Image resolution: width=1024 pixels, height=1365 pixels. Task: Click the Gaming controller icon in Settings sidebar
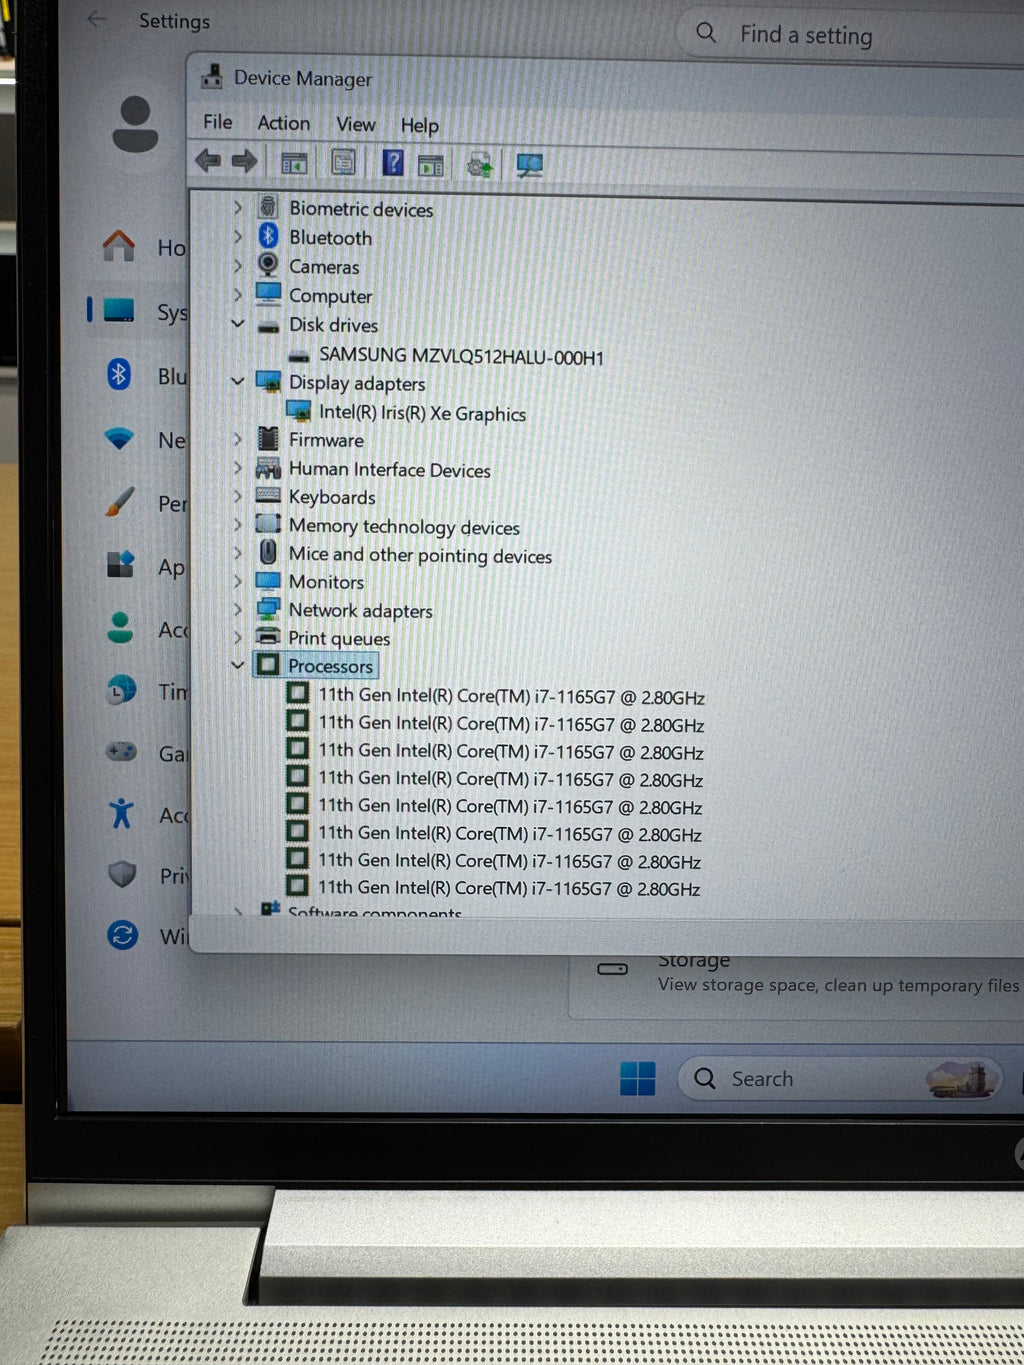(121, 751)
